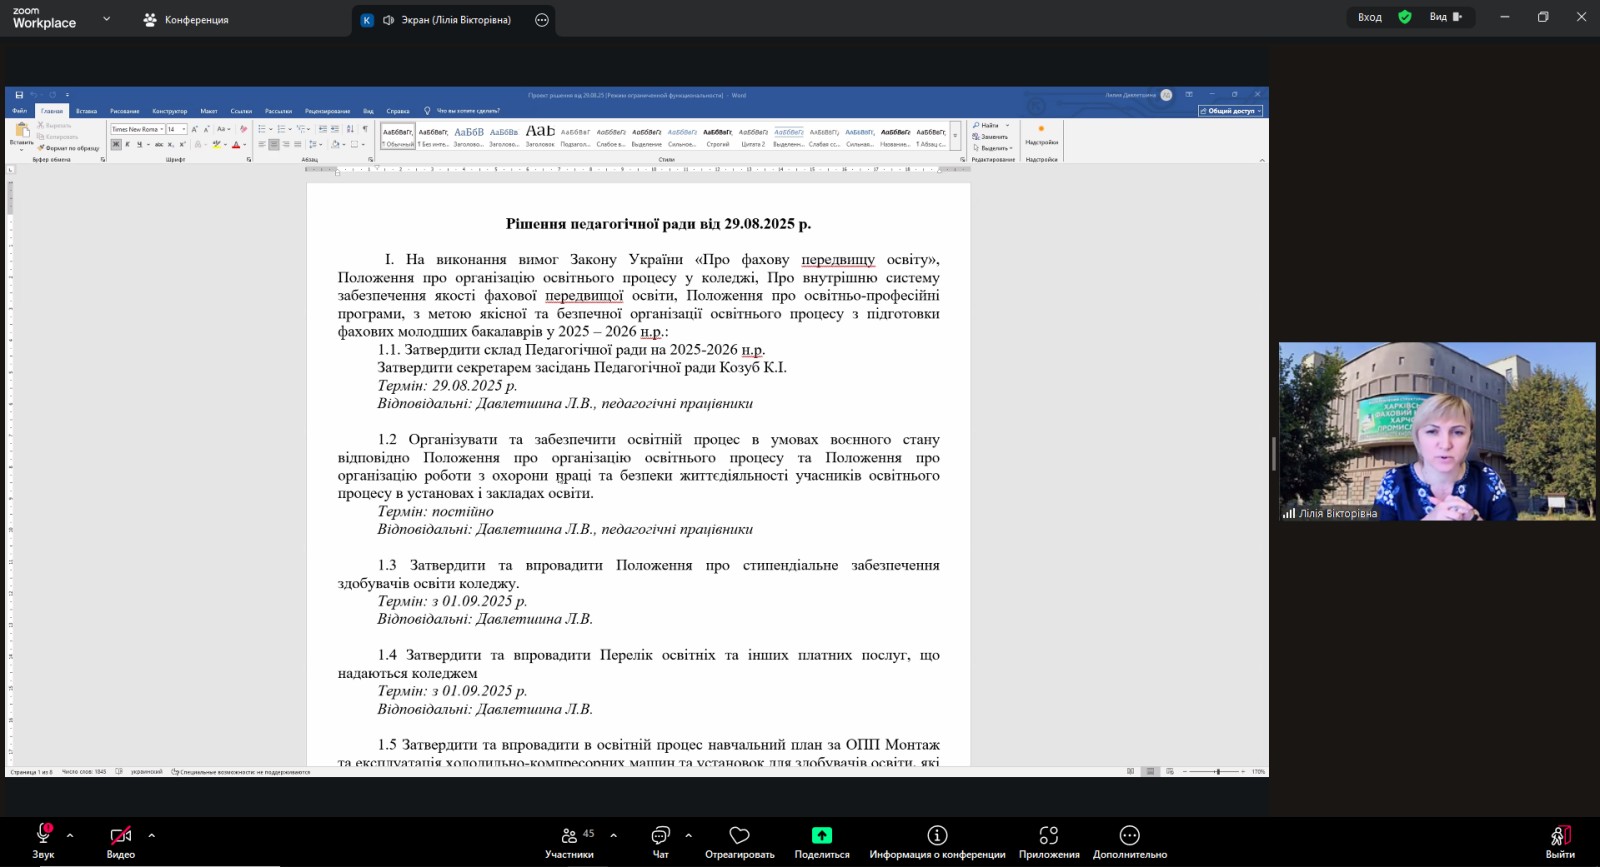Image resolution: width=1600 pixels, height=867 pixels.
Task: Click Формат по образцу format painter
Action: 68,148
